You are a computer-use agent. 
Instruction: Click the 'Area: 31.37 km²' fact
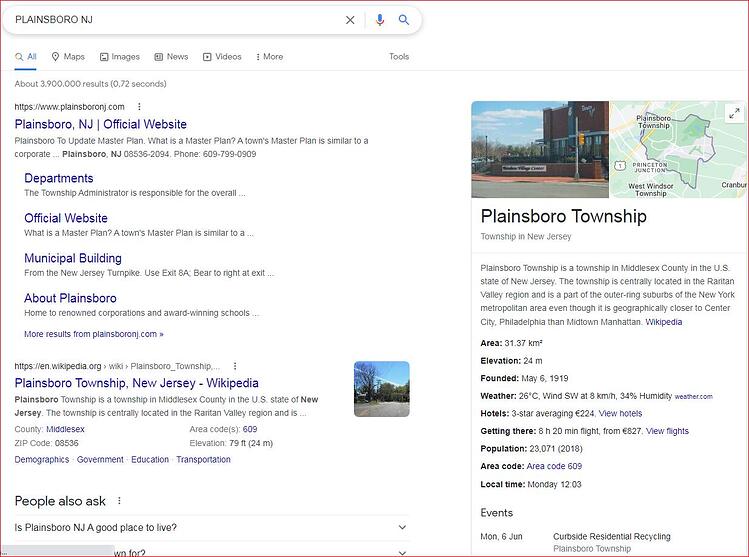[x=511, y=343]
